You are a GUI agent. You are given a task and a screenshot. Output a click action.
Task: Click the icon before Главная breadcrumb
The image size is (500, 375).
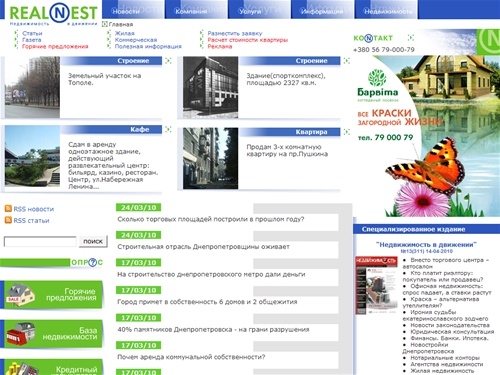tap(105, 24)
